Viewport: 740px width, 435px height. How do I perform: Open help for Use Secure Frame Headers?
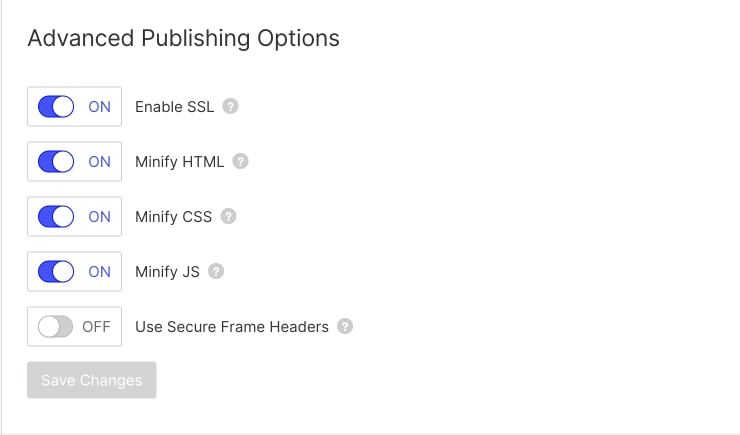click(345, 326)
